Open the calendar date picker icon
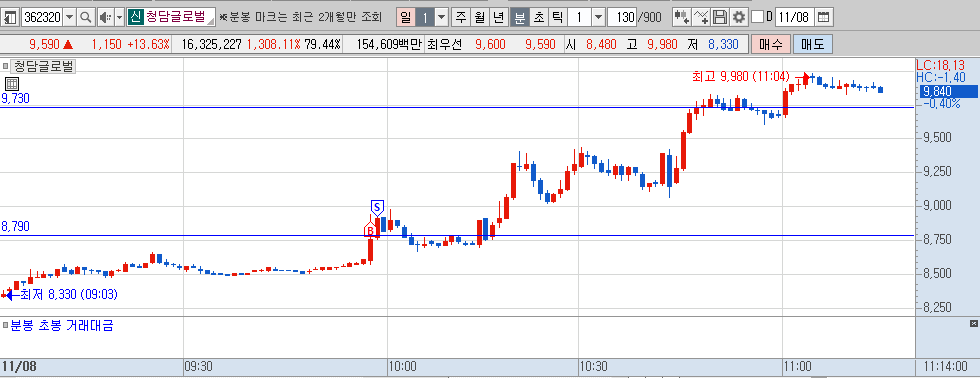This screenshot has width=980, height=378. [x=824, y=17]
